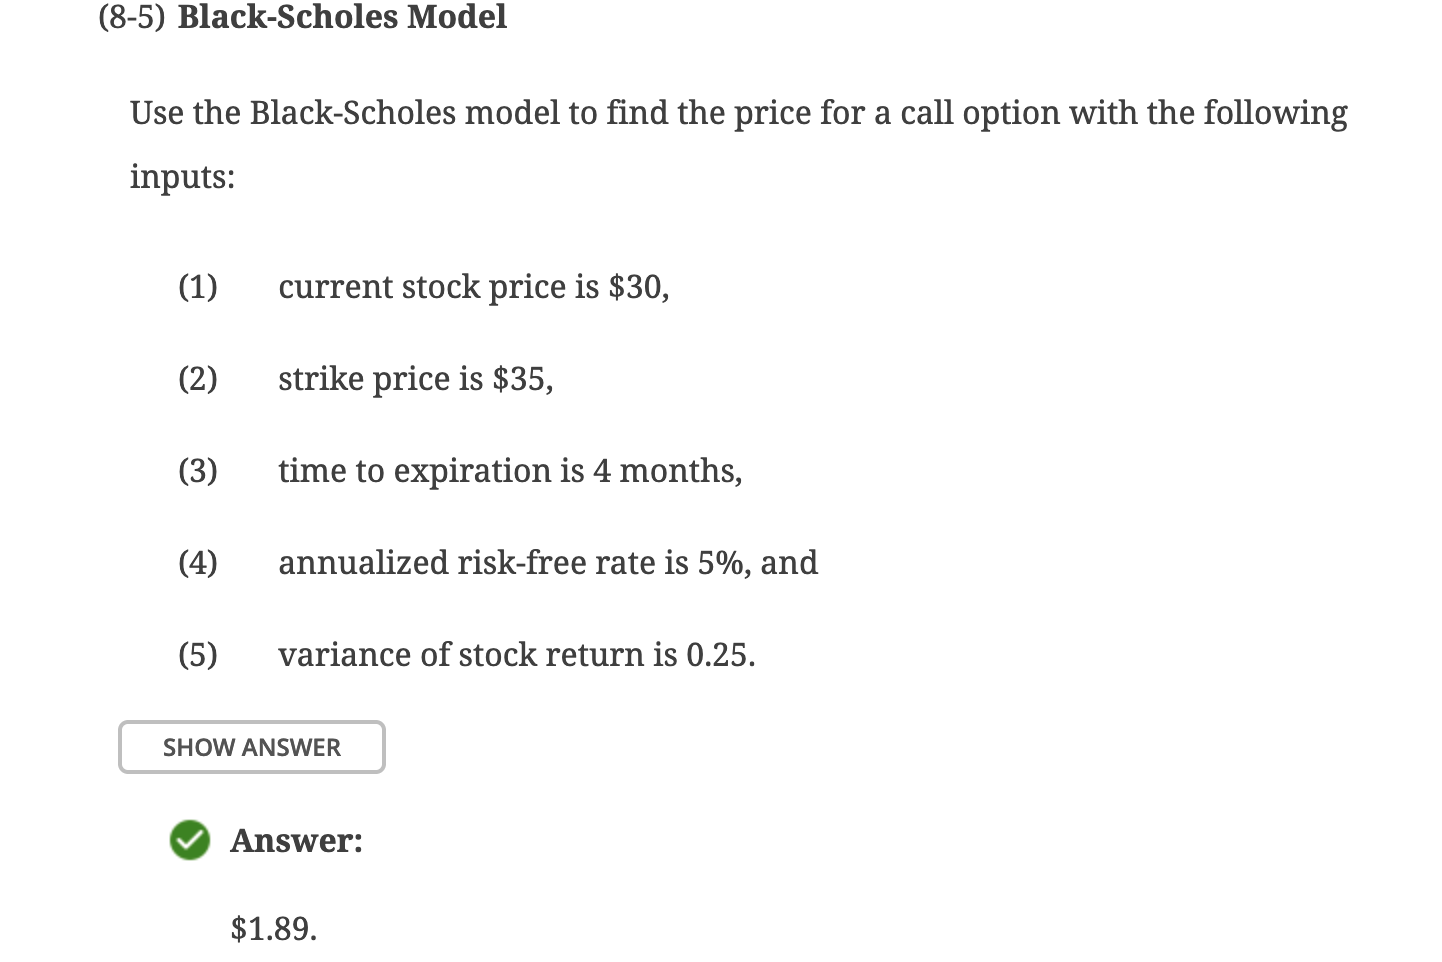
Task: Click the variance of stock return line
Action: (x=517, y=654)
